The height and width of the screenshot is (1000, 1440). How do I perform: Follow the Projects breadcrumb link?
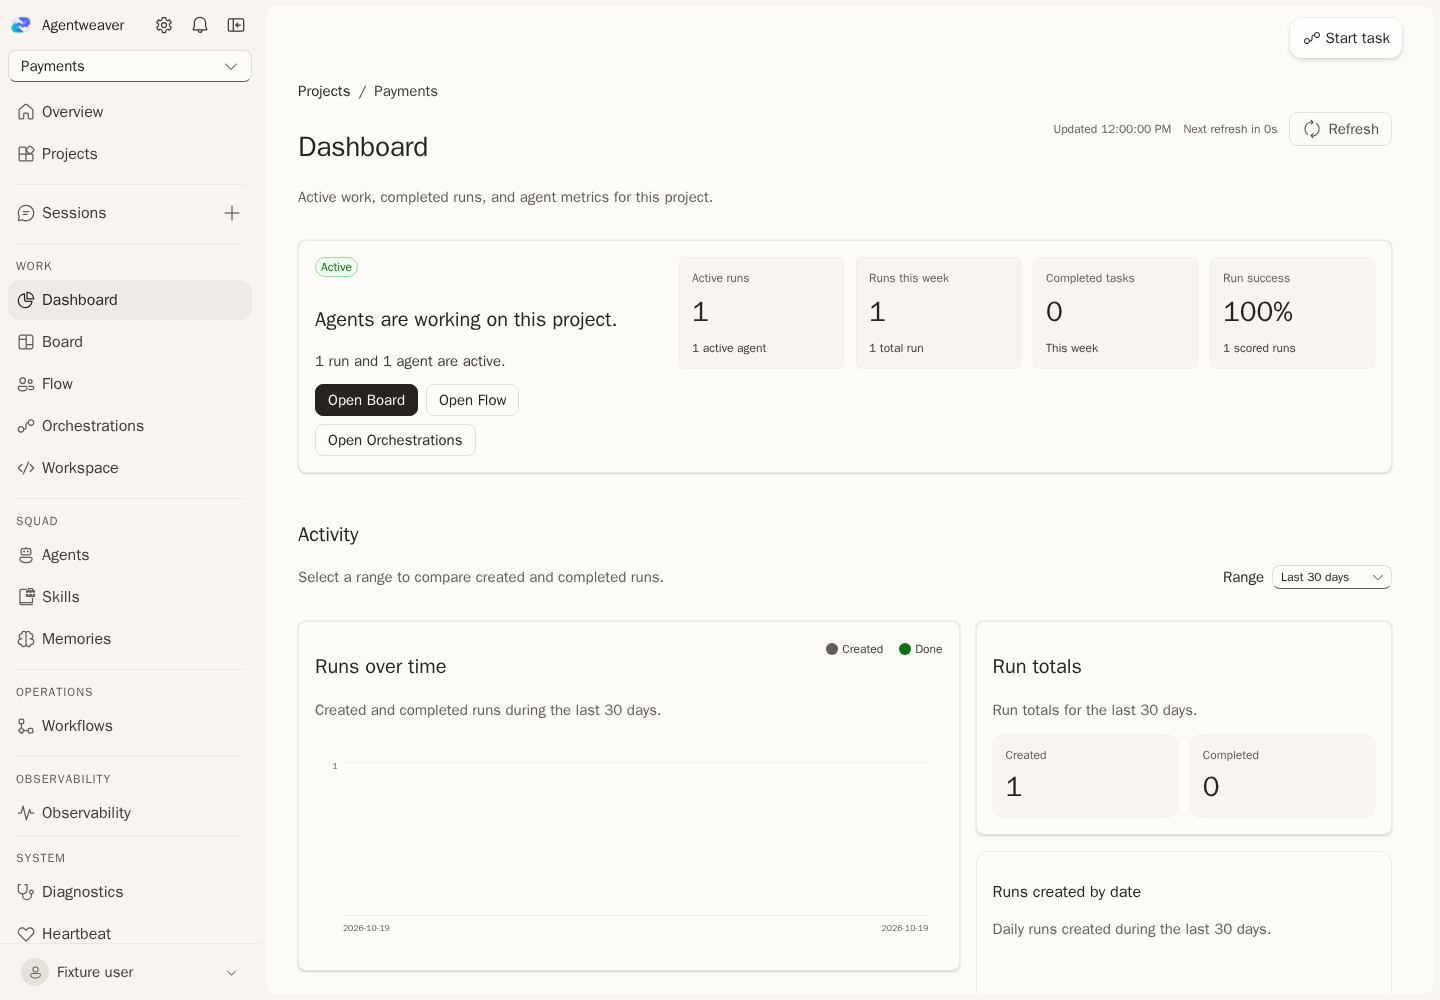tap(324, 91)
